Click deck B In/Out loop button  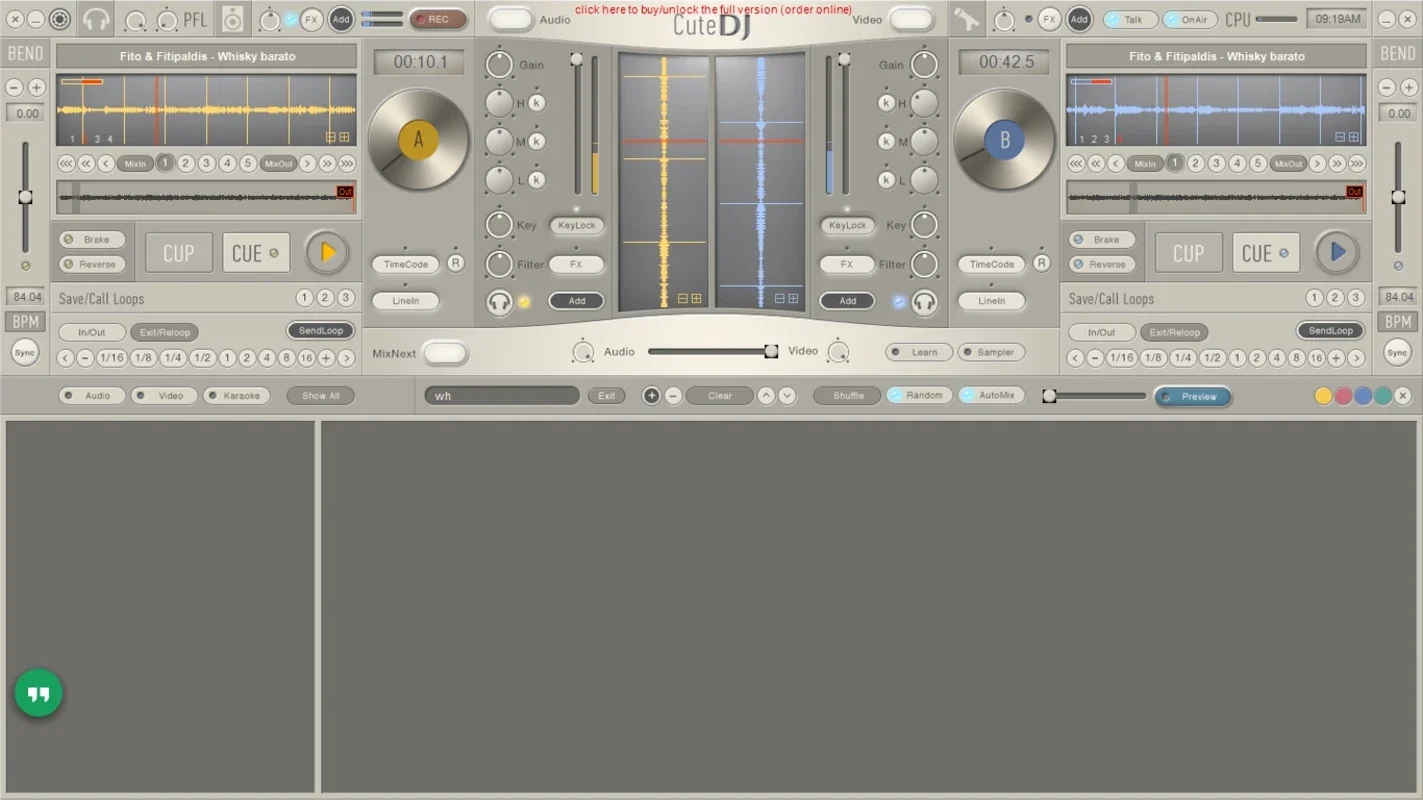pos(1102,332)
